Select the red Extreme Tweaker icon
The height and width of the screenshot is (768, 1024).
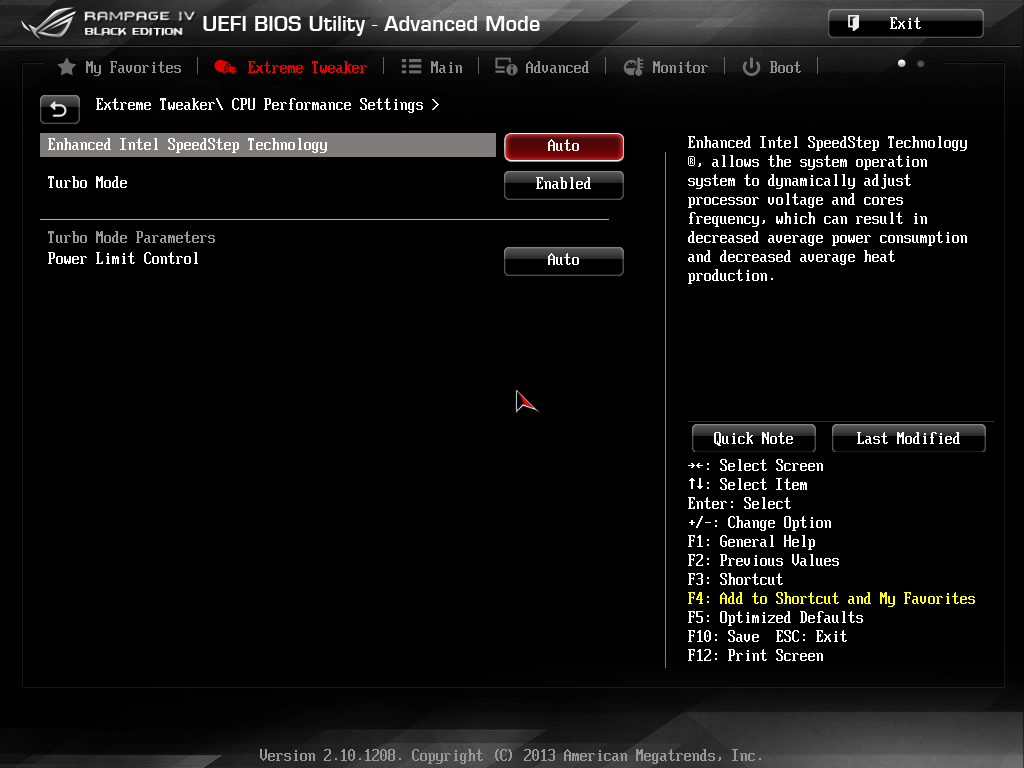pos(225,67)
